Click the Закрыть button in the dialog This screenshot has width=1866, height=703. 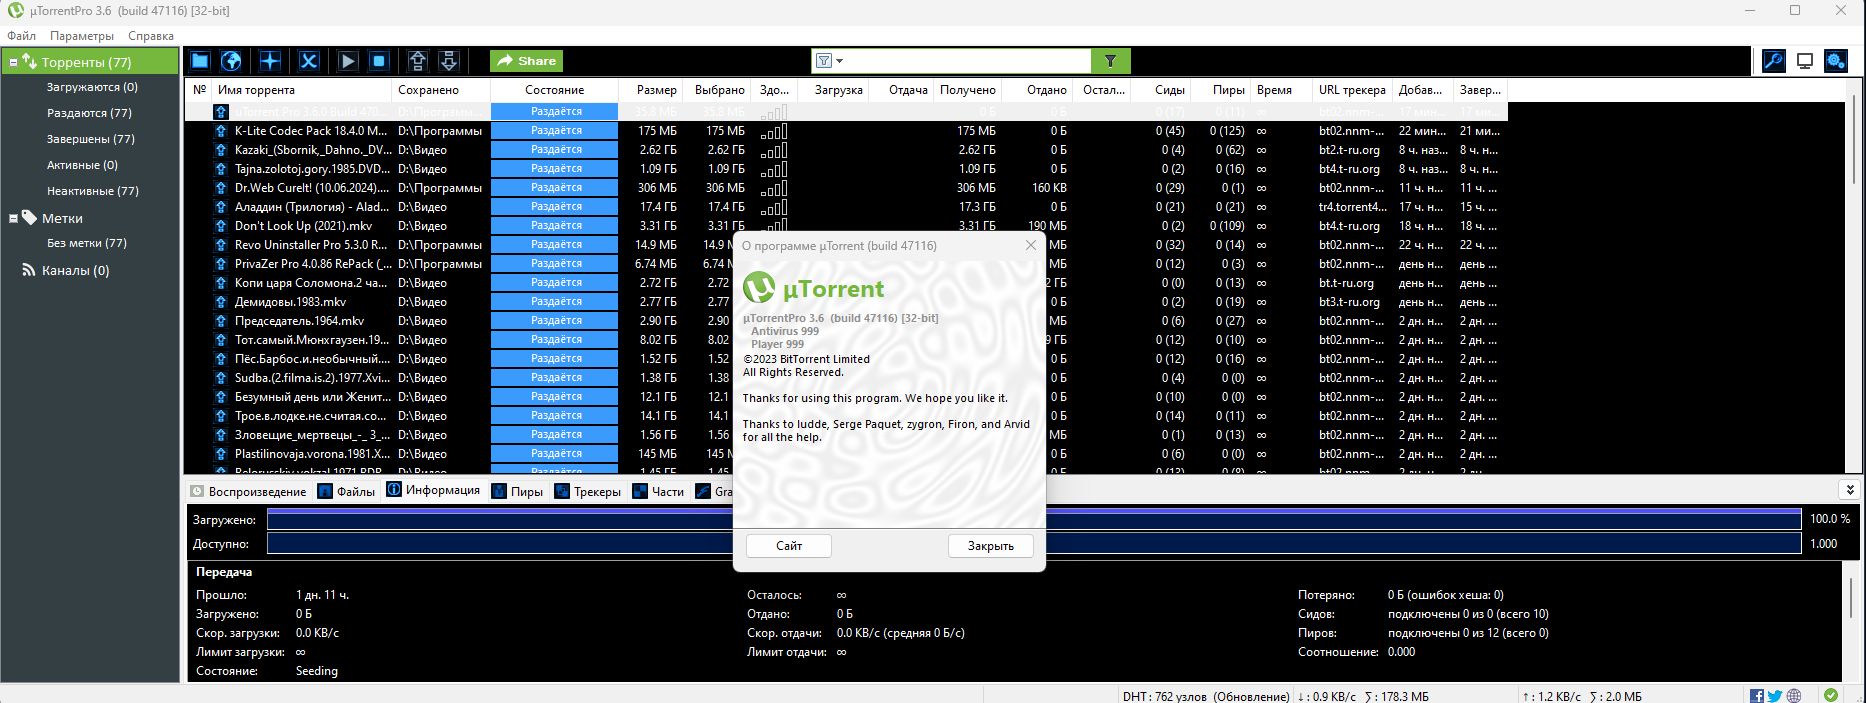pos(990,545)
